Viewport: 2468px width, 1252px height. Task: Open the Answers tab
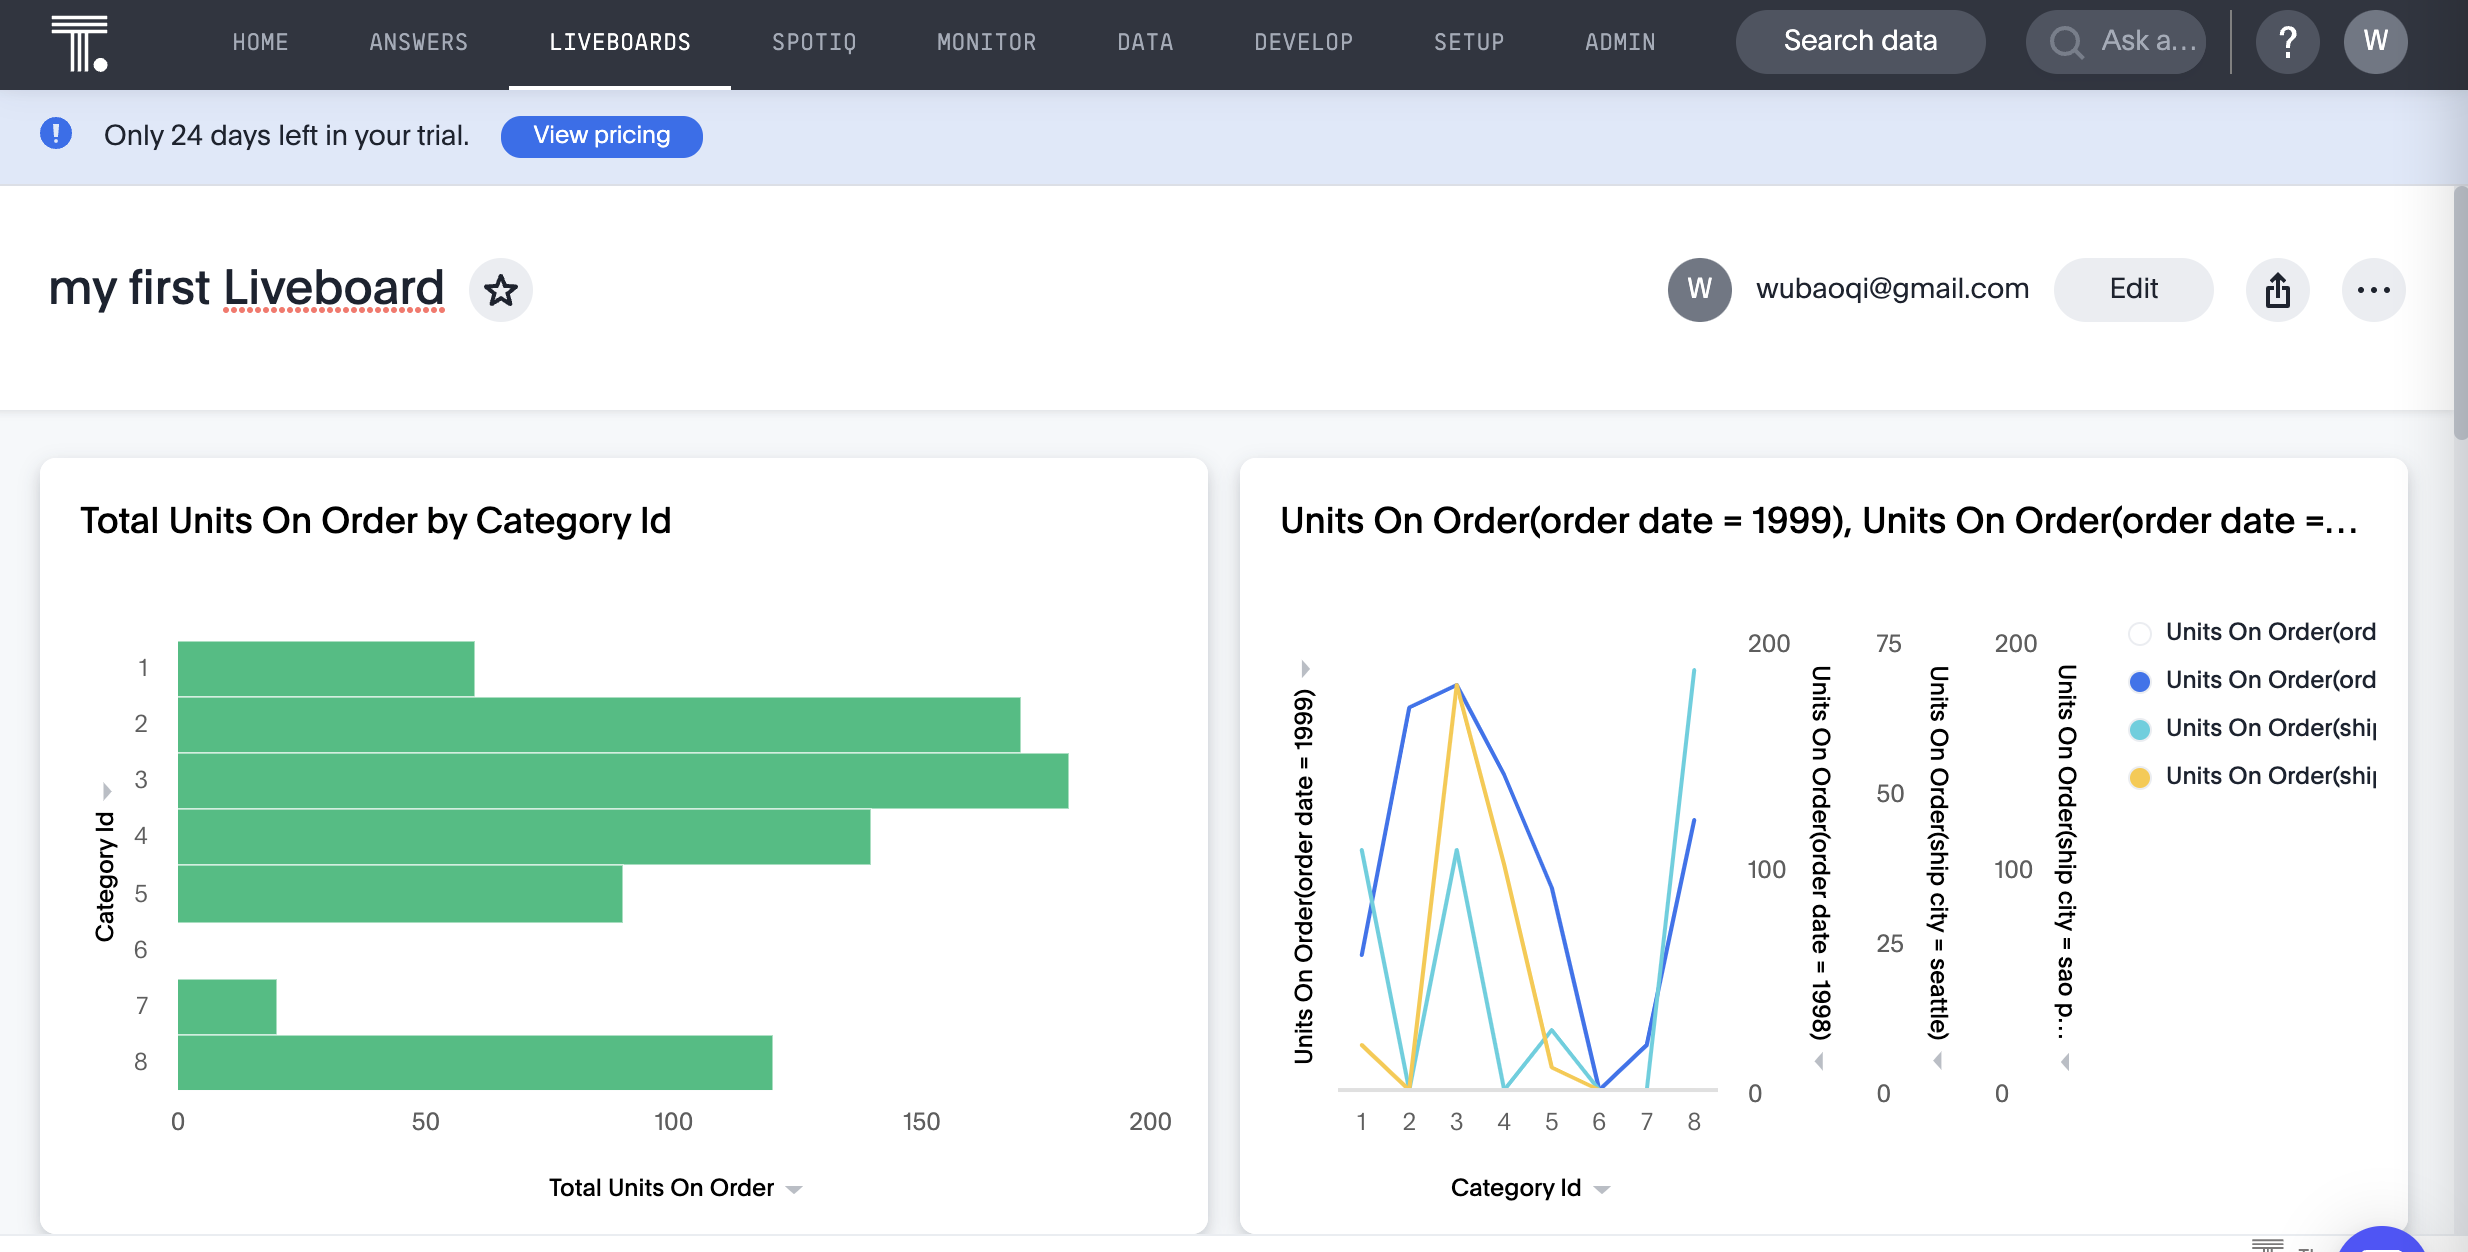[x=418, y=42]
